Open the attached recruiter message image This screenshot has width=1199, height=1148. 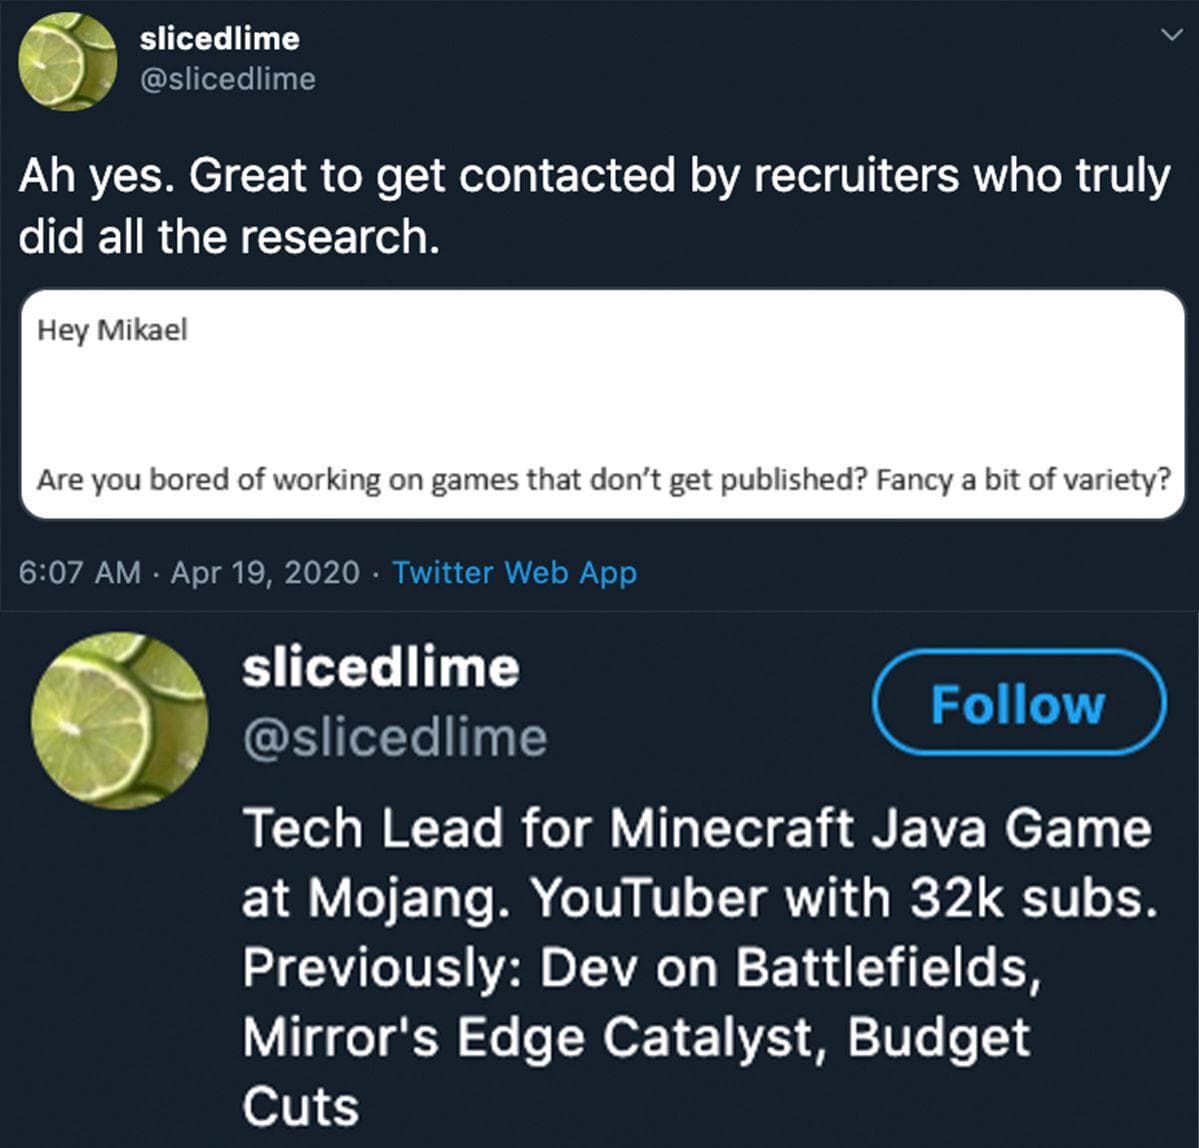click(602, 405)
